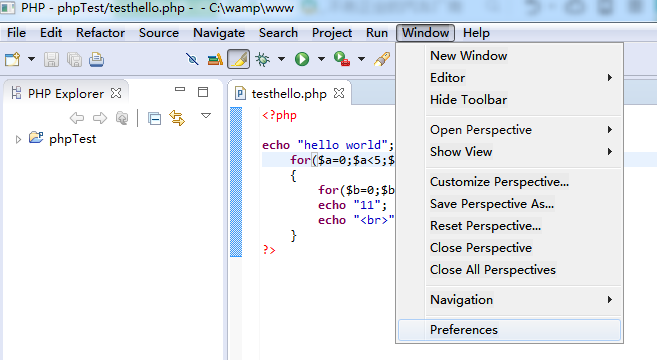Close the testhello.php editor tab
The image size is (657, 360).
[339, 93]
